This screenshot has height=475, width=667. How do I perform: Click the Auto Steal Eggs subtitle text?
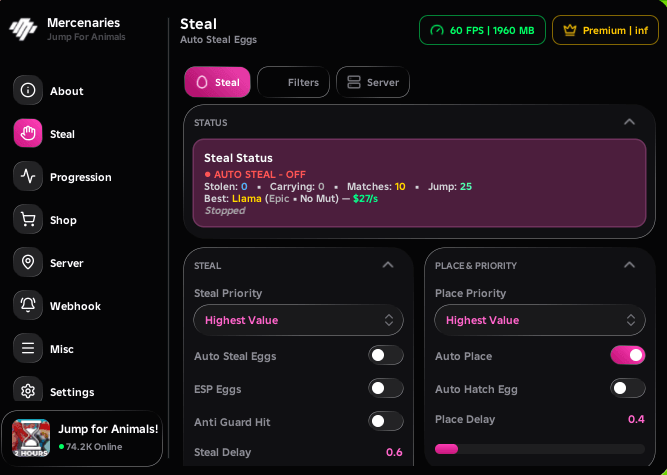pyautogui.click(x=219, y=40)
